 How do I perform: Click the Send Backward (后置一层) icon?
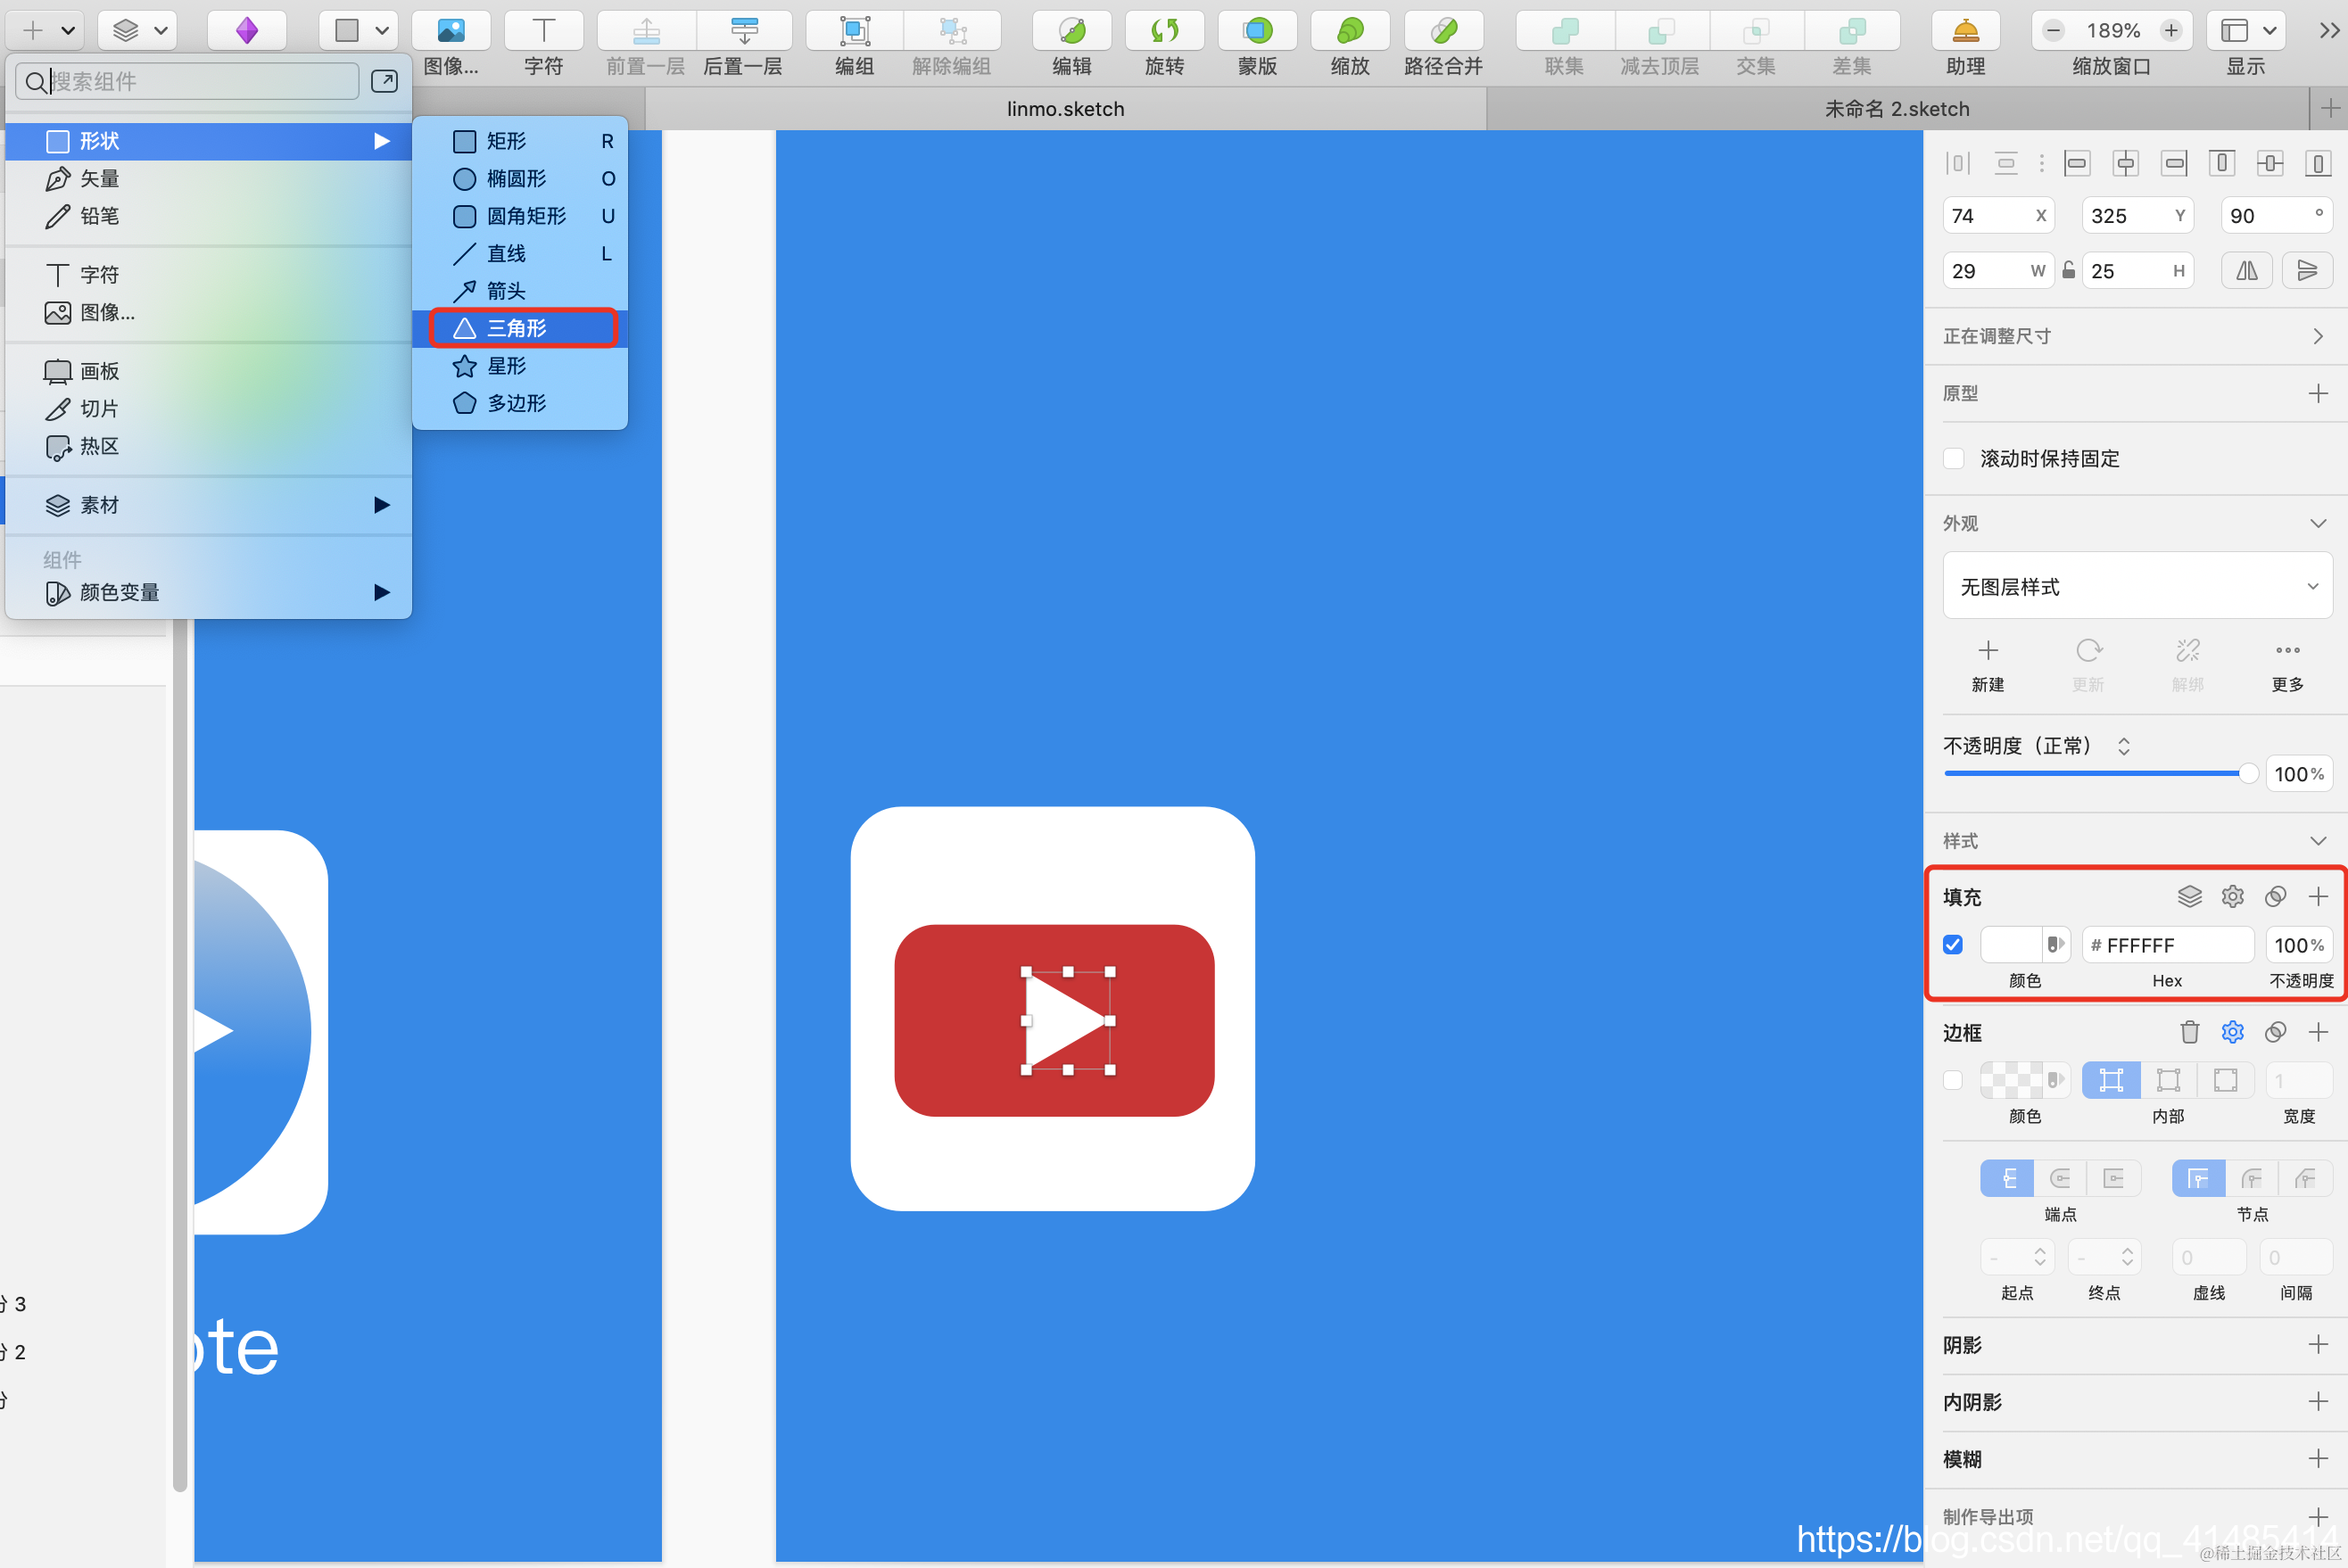pyautogui.click(x=743, y=31)
